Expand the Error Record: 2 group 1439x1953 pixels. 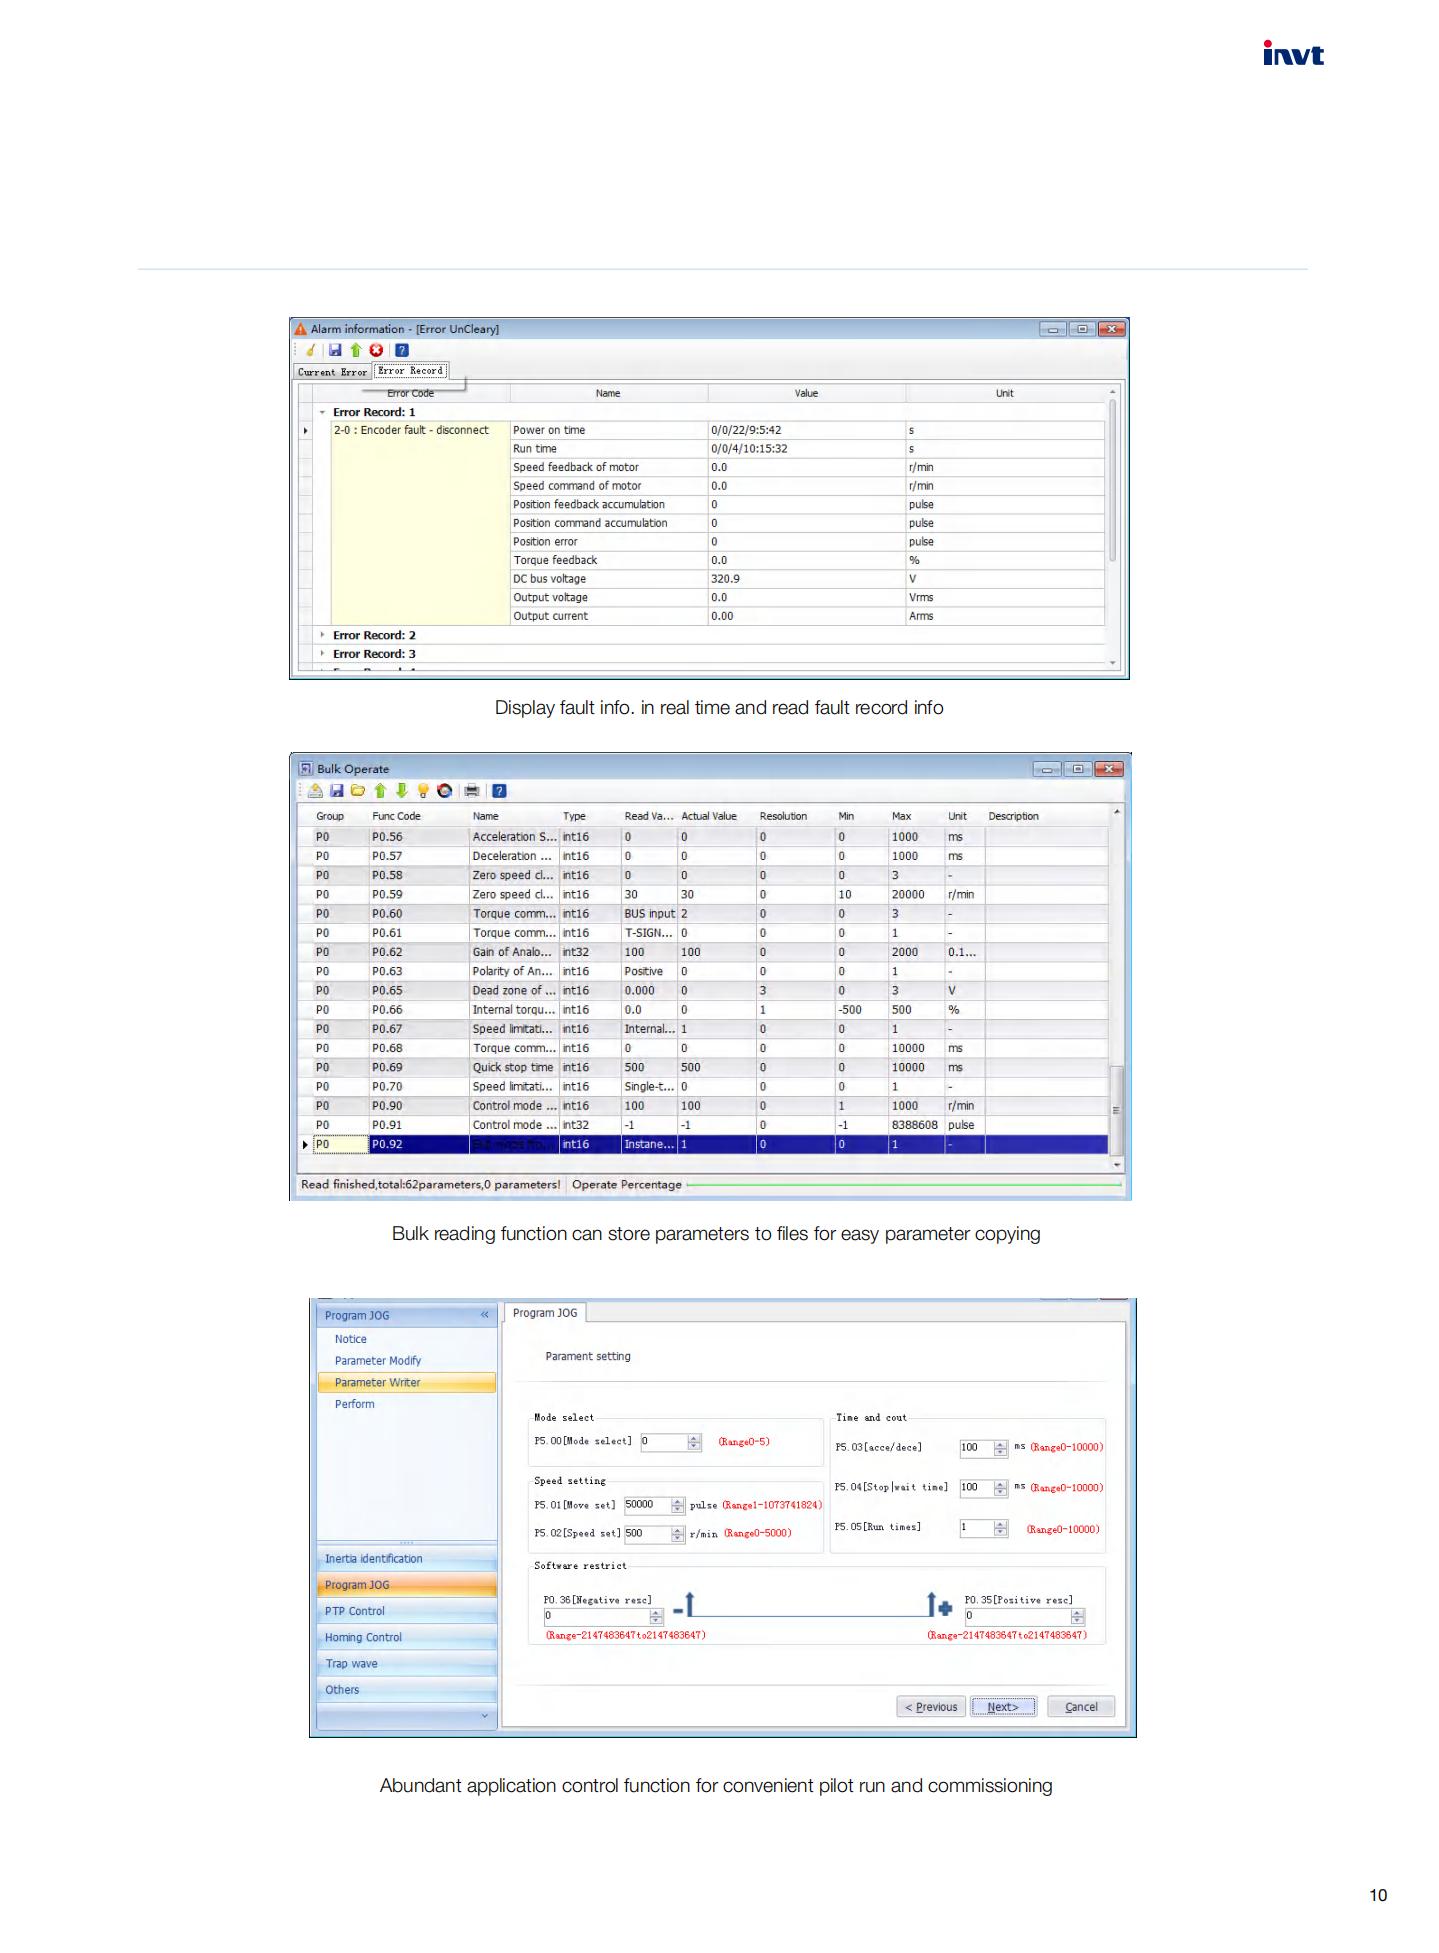click(322, 635)
